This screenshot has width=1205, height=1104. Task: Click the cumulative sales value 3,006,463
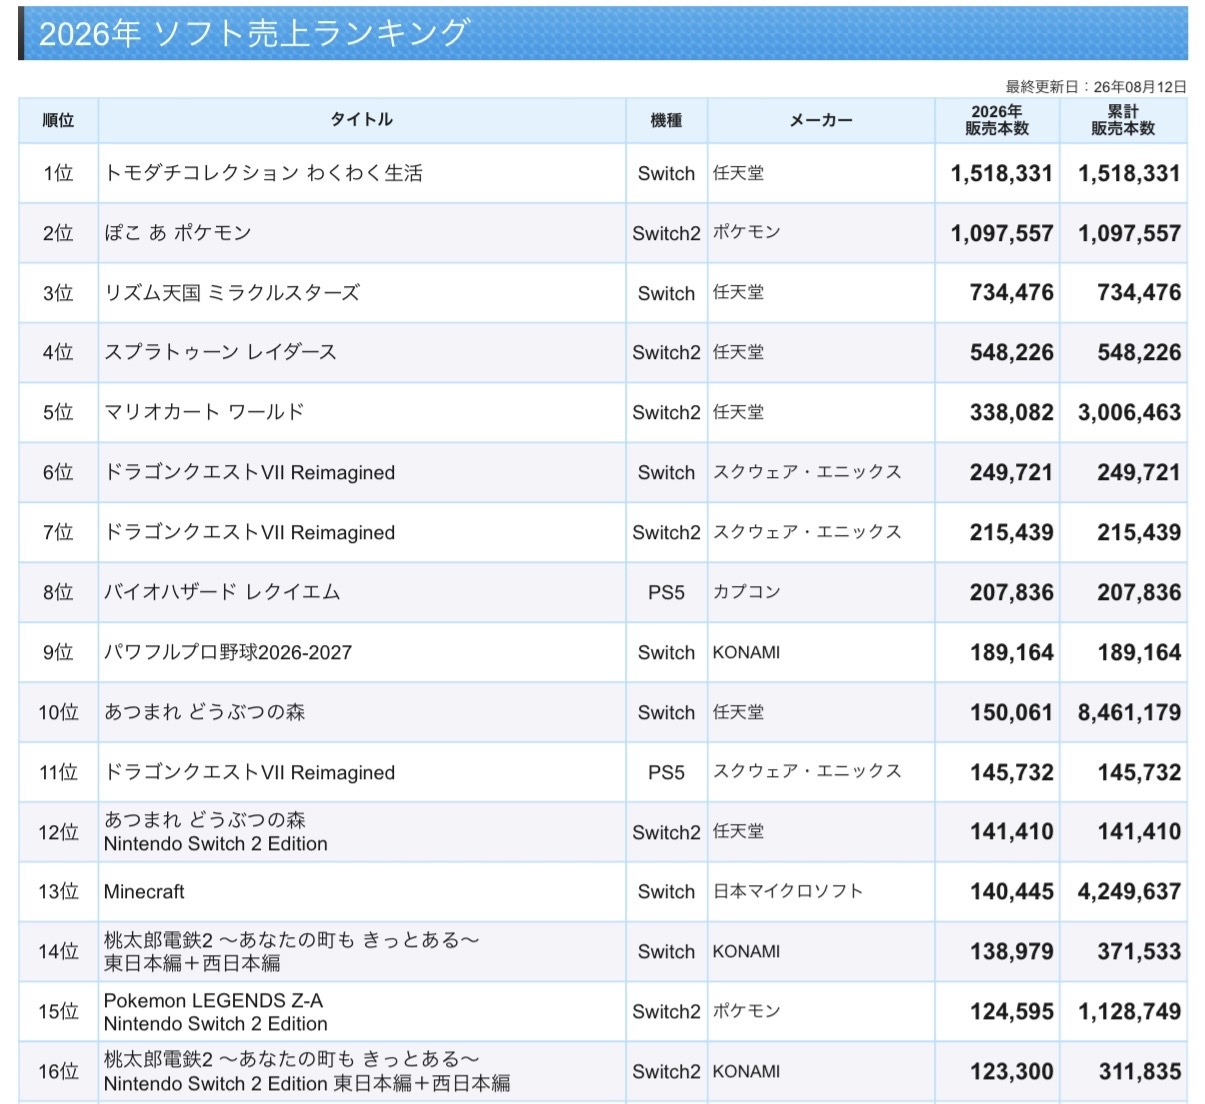point(1129,412)
